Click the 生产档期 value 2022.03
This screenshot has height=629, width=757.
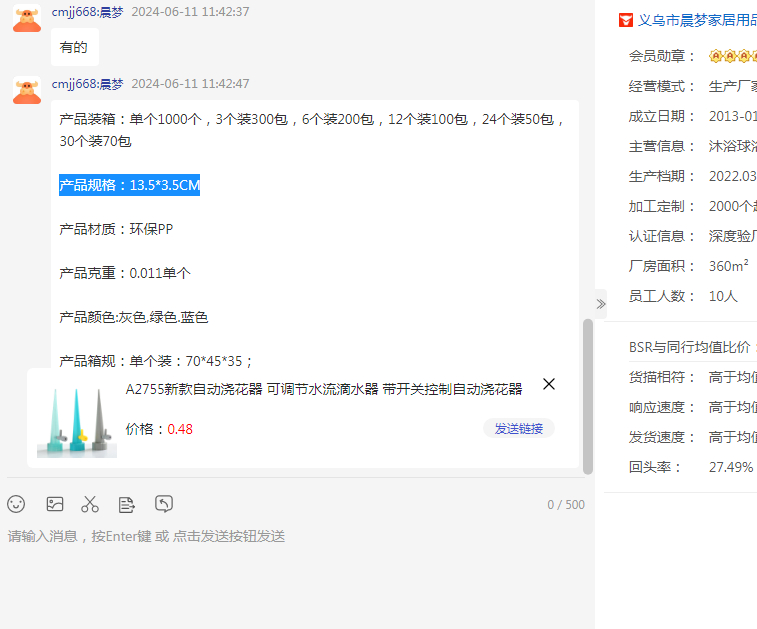(732, 176)
